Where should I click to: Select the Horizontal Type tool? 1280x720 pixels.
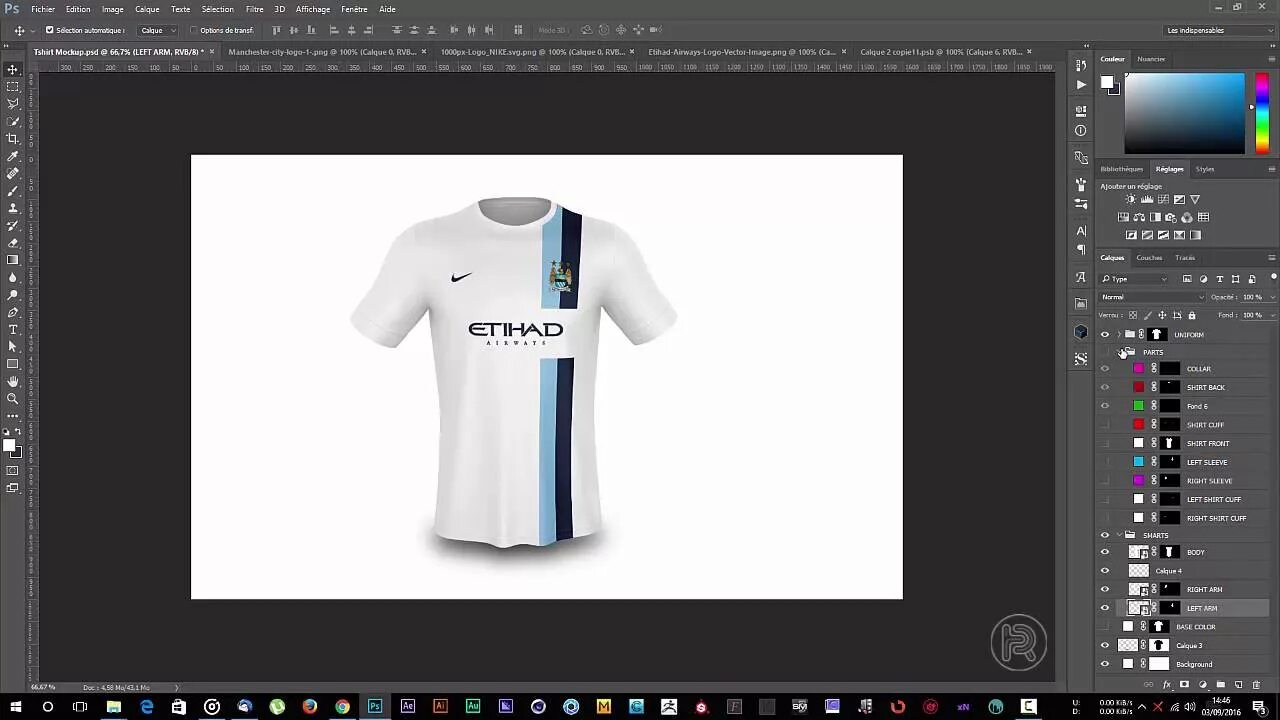point(13,329)
